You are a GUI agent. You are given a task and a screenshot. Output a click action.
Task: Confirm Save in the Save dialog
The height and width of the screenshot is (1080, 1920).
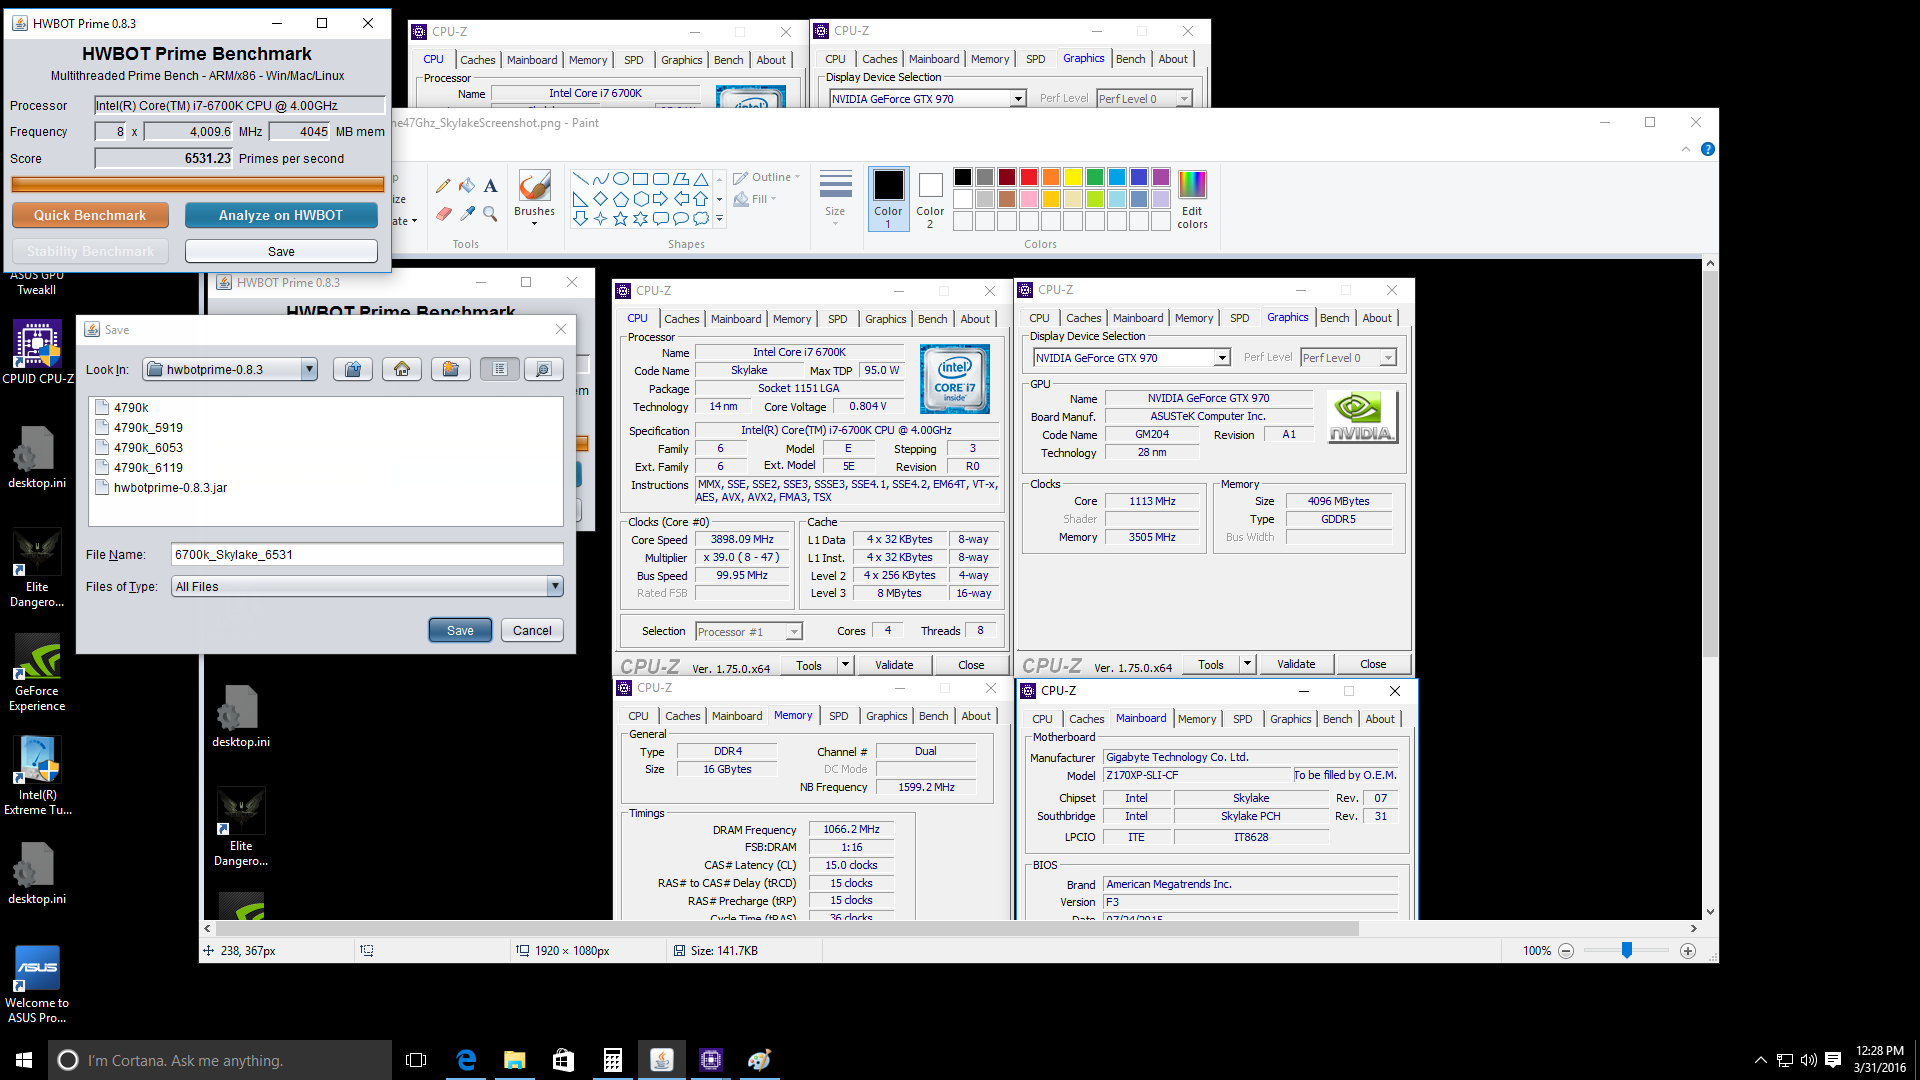460,630
